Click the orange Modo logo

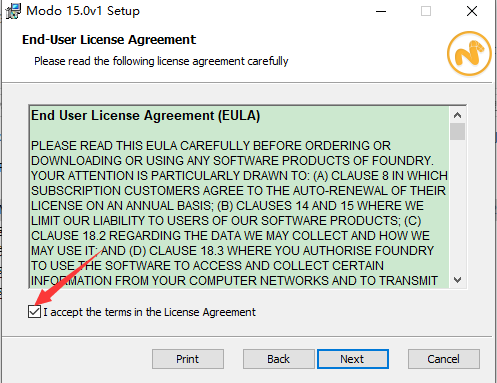469,53
